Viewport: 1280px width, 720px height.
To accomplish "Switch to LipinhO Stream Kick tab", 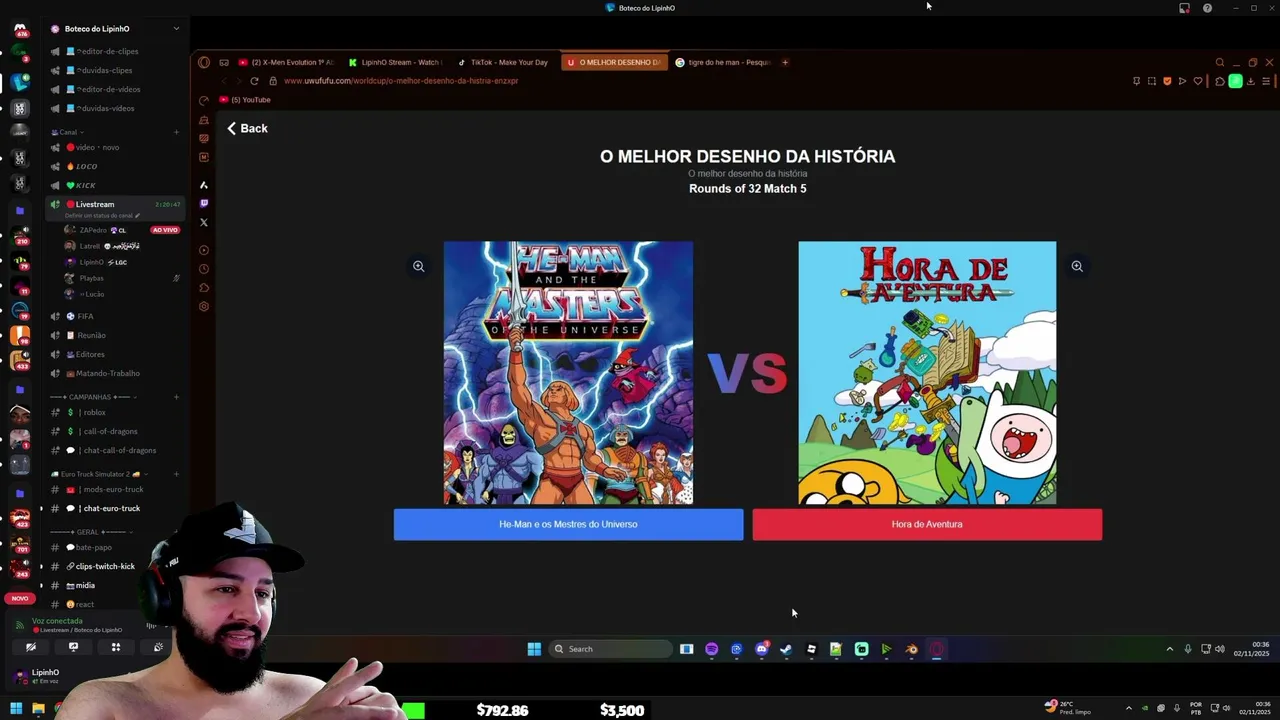I will [x=396, y=62].
